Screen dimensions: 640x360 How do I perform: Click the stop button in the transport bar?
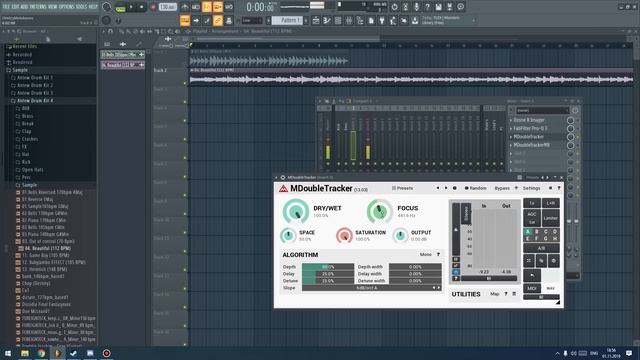[142, 7]
